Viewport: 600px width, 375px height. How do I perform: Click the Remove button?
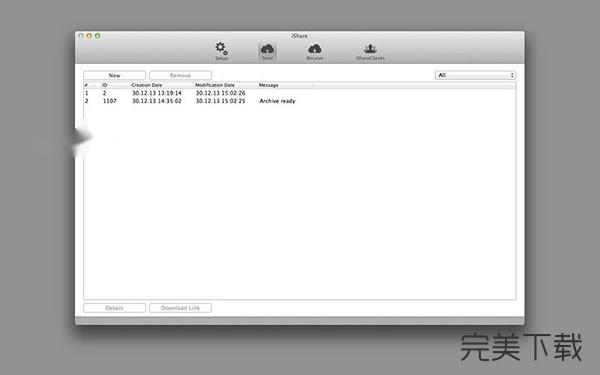[x=180, y=75]
